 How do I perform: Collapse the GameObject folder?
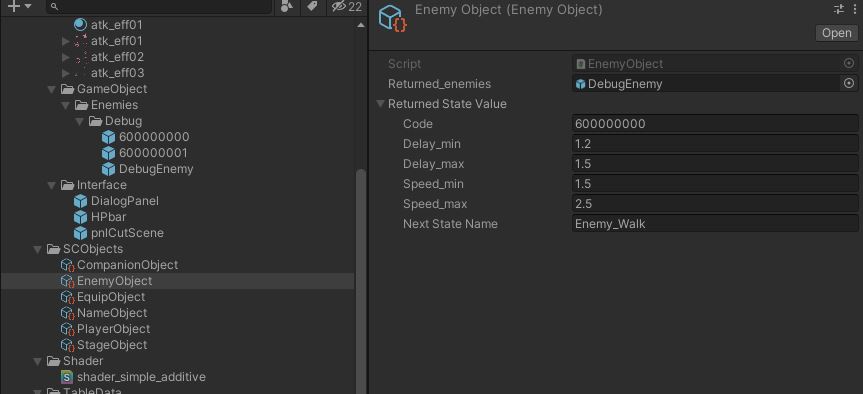(x=52, y=89)
